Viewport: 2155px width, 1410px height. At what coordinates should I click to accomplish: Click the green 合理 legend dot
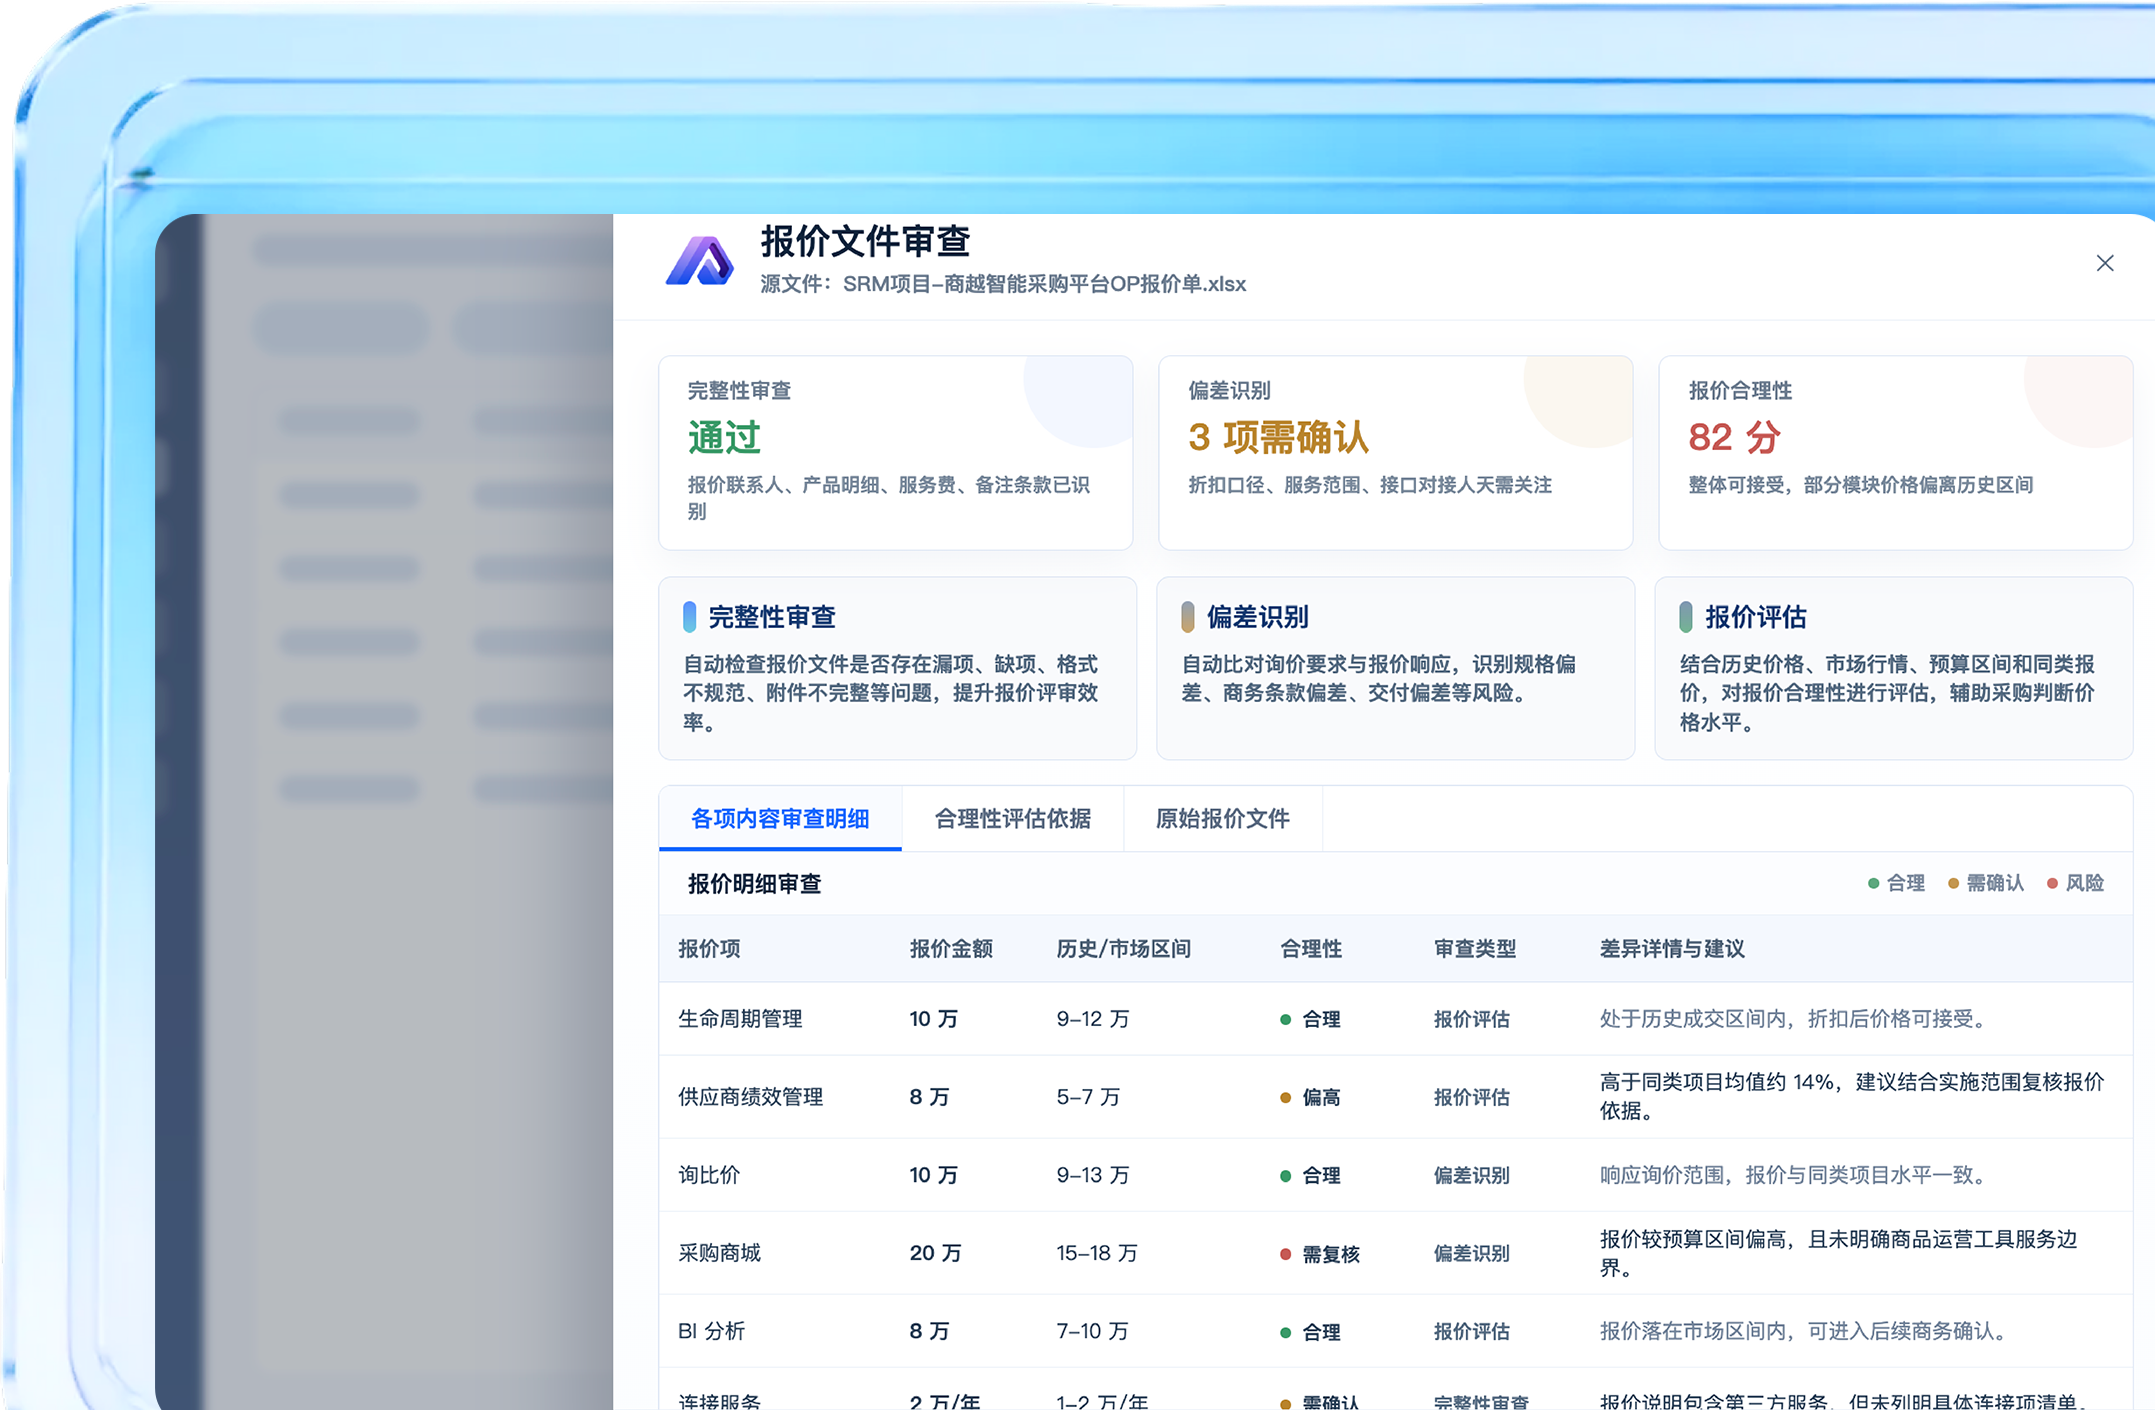pos(1873,883)
